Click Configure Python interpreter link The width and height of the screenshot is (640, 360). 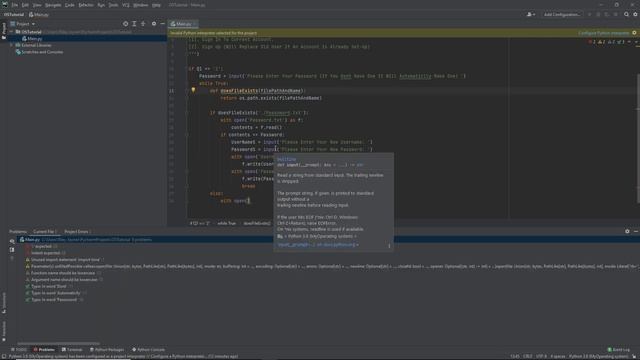604,33
